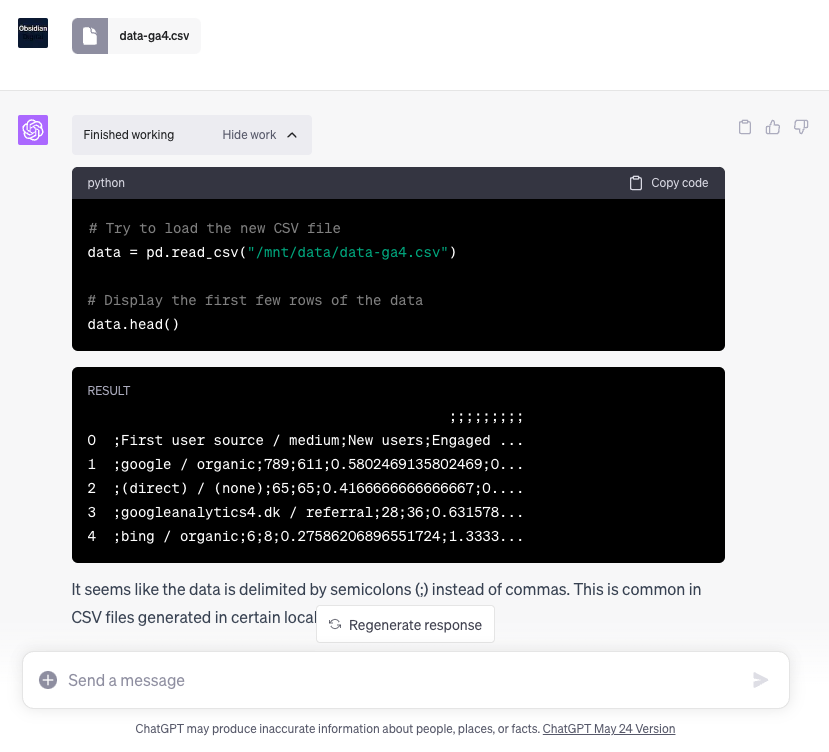Click the Finished working status bar
The image size is (829, 752).
point(192,135)
